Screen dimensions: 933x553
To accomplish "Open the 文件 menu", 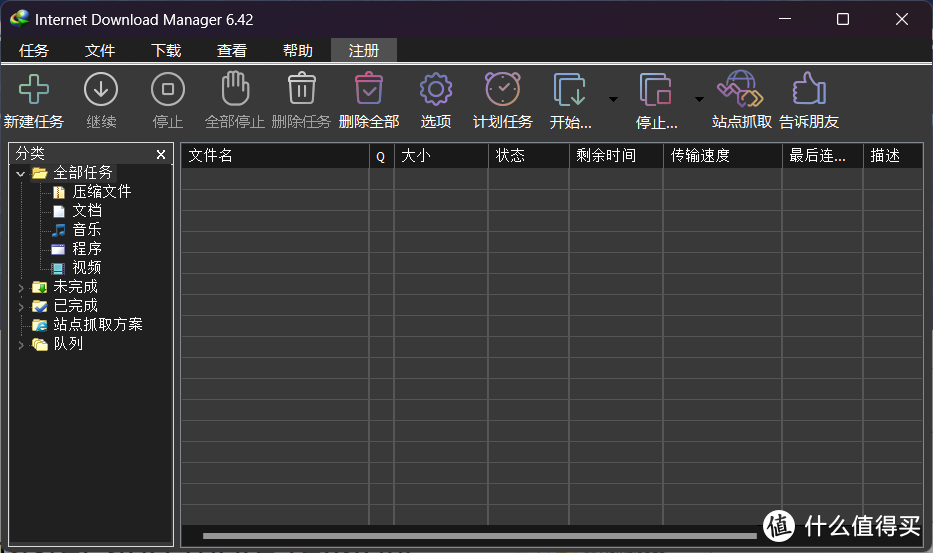I will click(100, 51).
